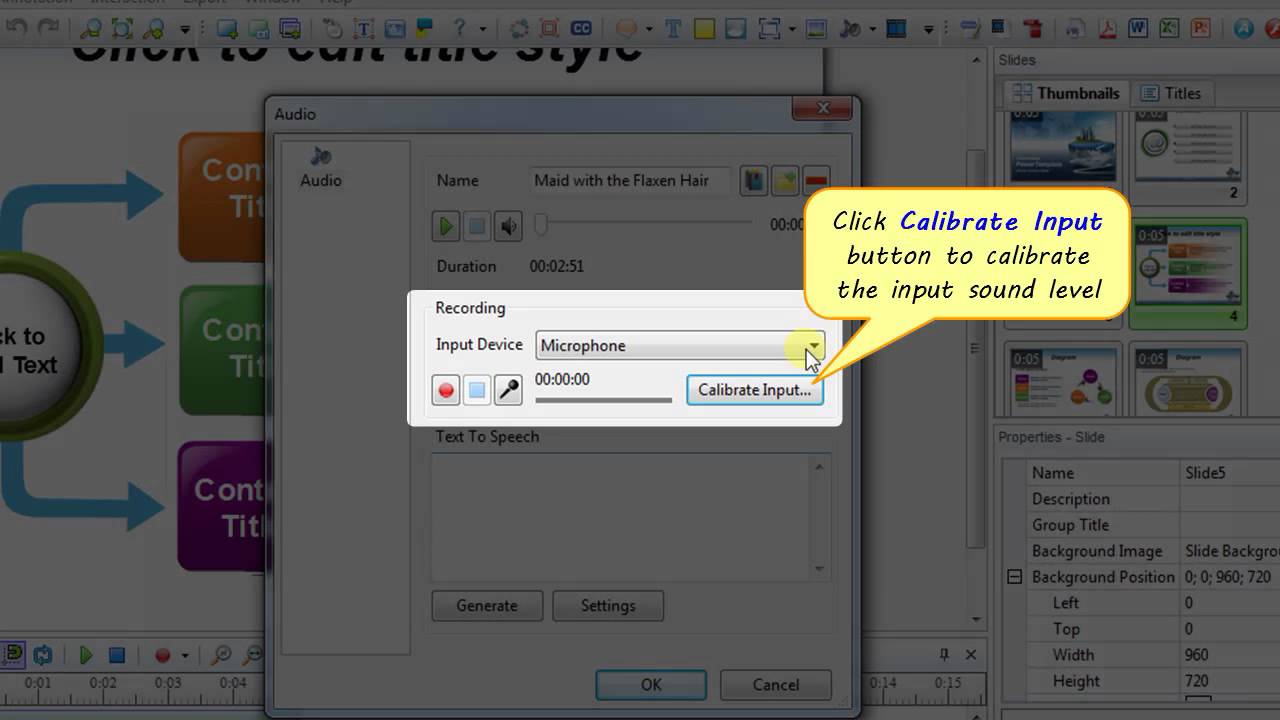Click the 0:03 mark on the timeline ruler

pyautogui.click(x=168, y=683)
